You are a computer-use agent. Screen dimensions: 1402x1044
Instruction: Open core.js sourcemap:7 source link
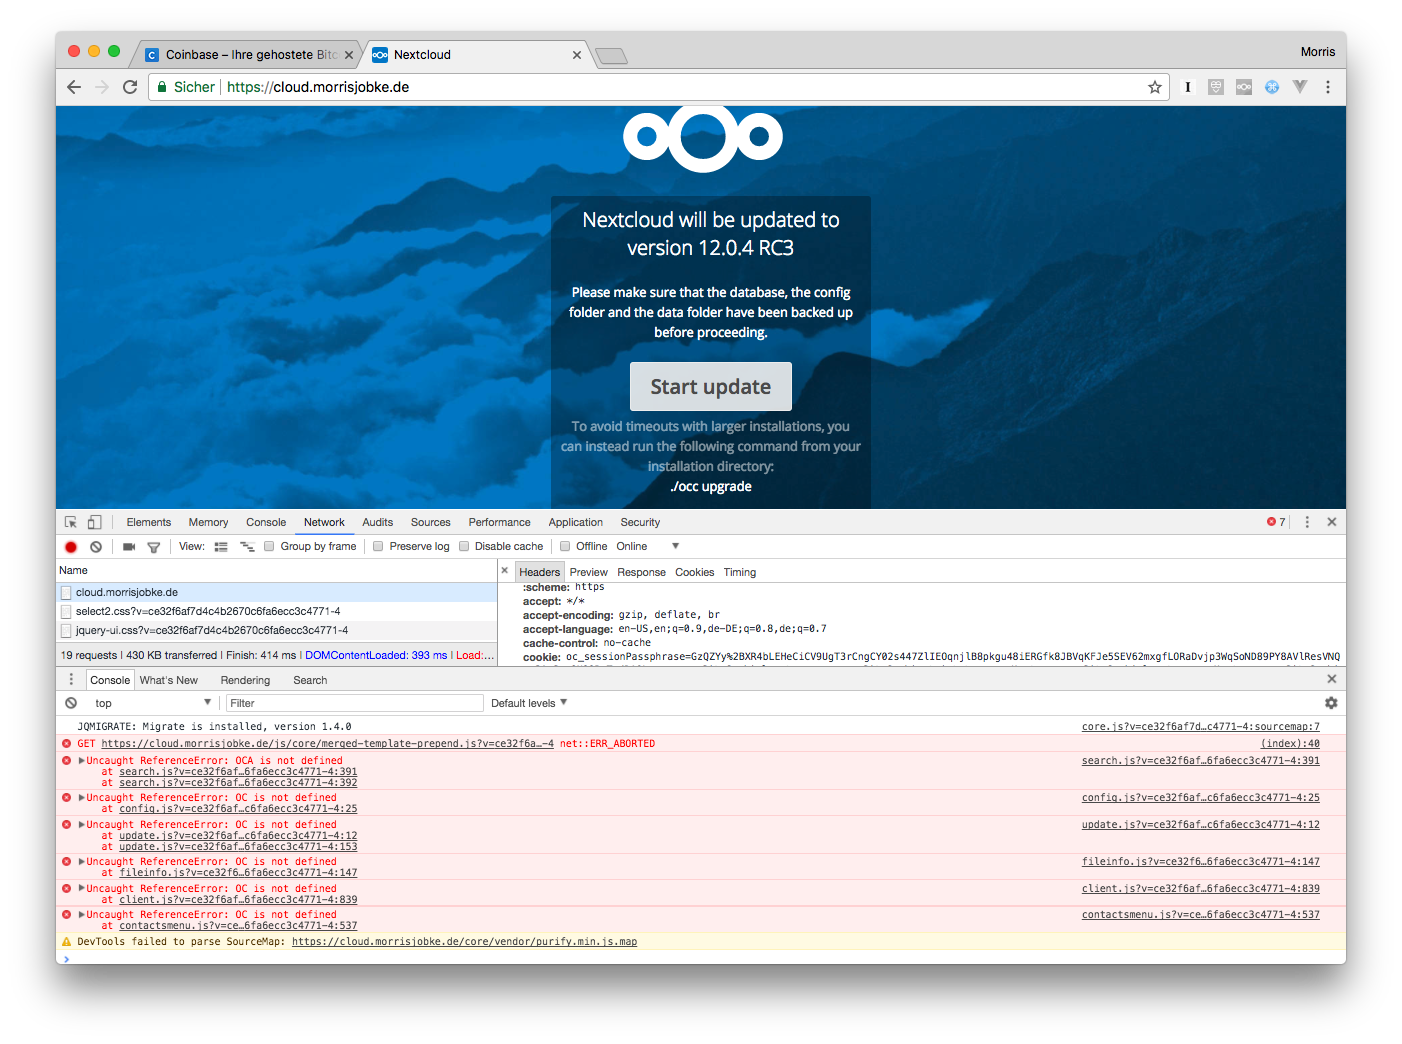[x=1201, y=727]
